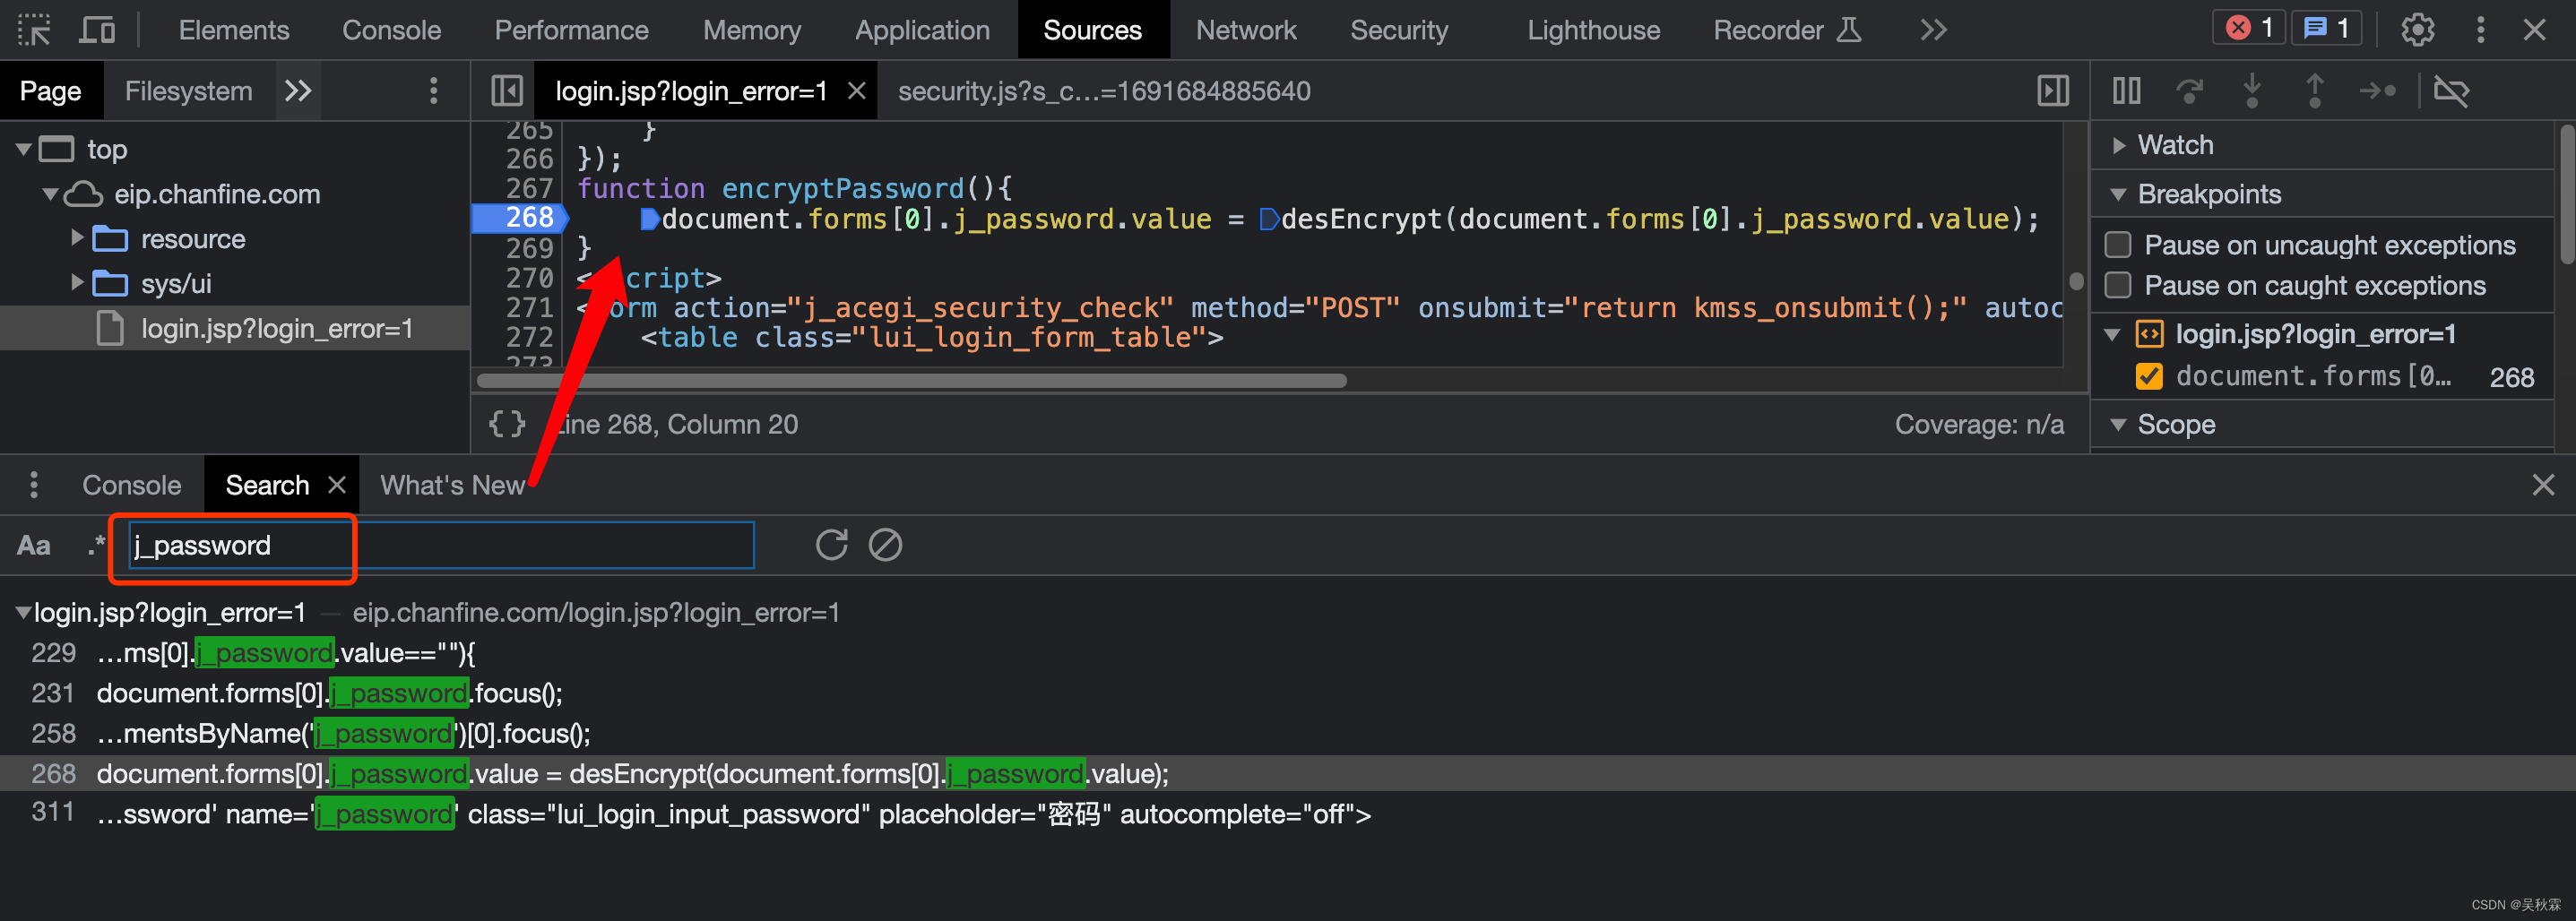Viewport: 2576px width, 921px height.
Task: Switch to the Filesystem navigator tab
Action: coord(188,91)
